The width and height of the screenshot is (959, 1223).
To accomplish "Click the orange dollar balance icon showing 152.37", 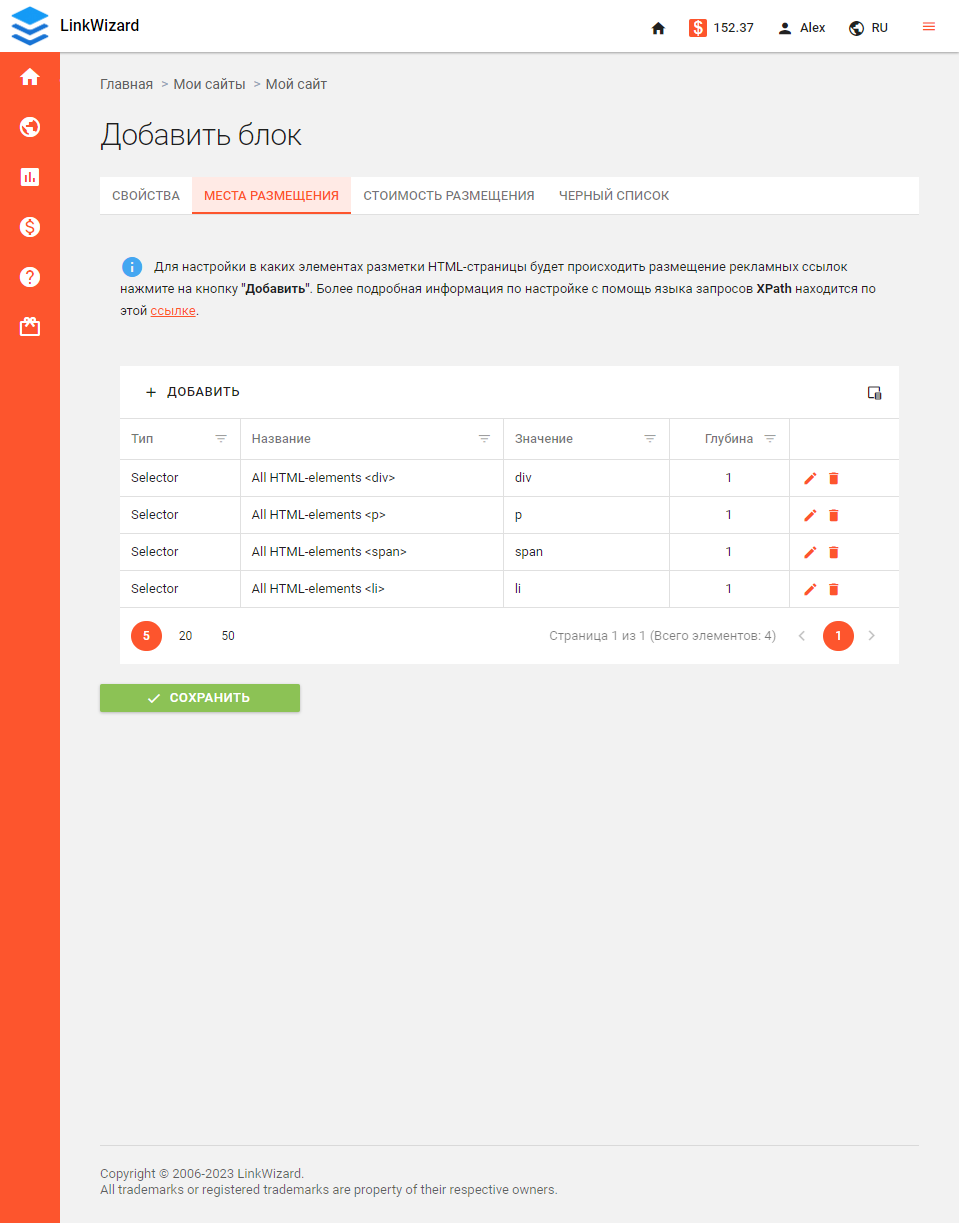I will point(698,28).
